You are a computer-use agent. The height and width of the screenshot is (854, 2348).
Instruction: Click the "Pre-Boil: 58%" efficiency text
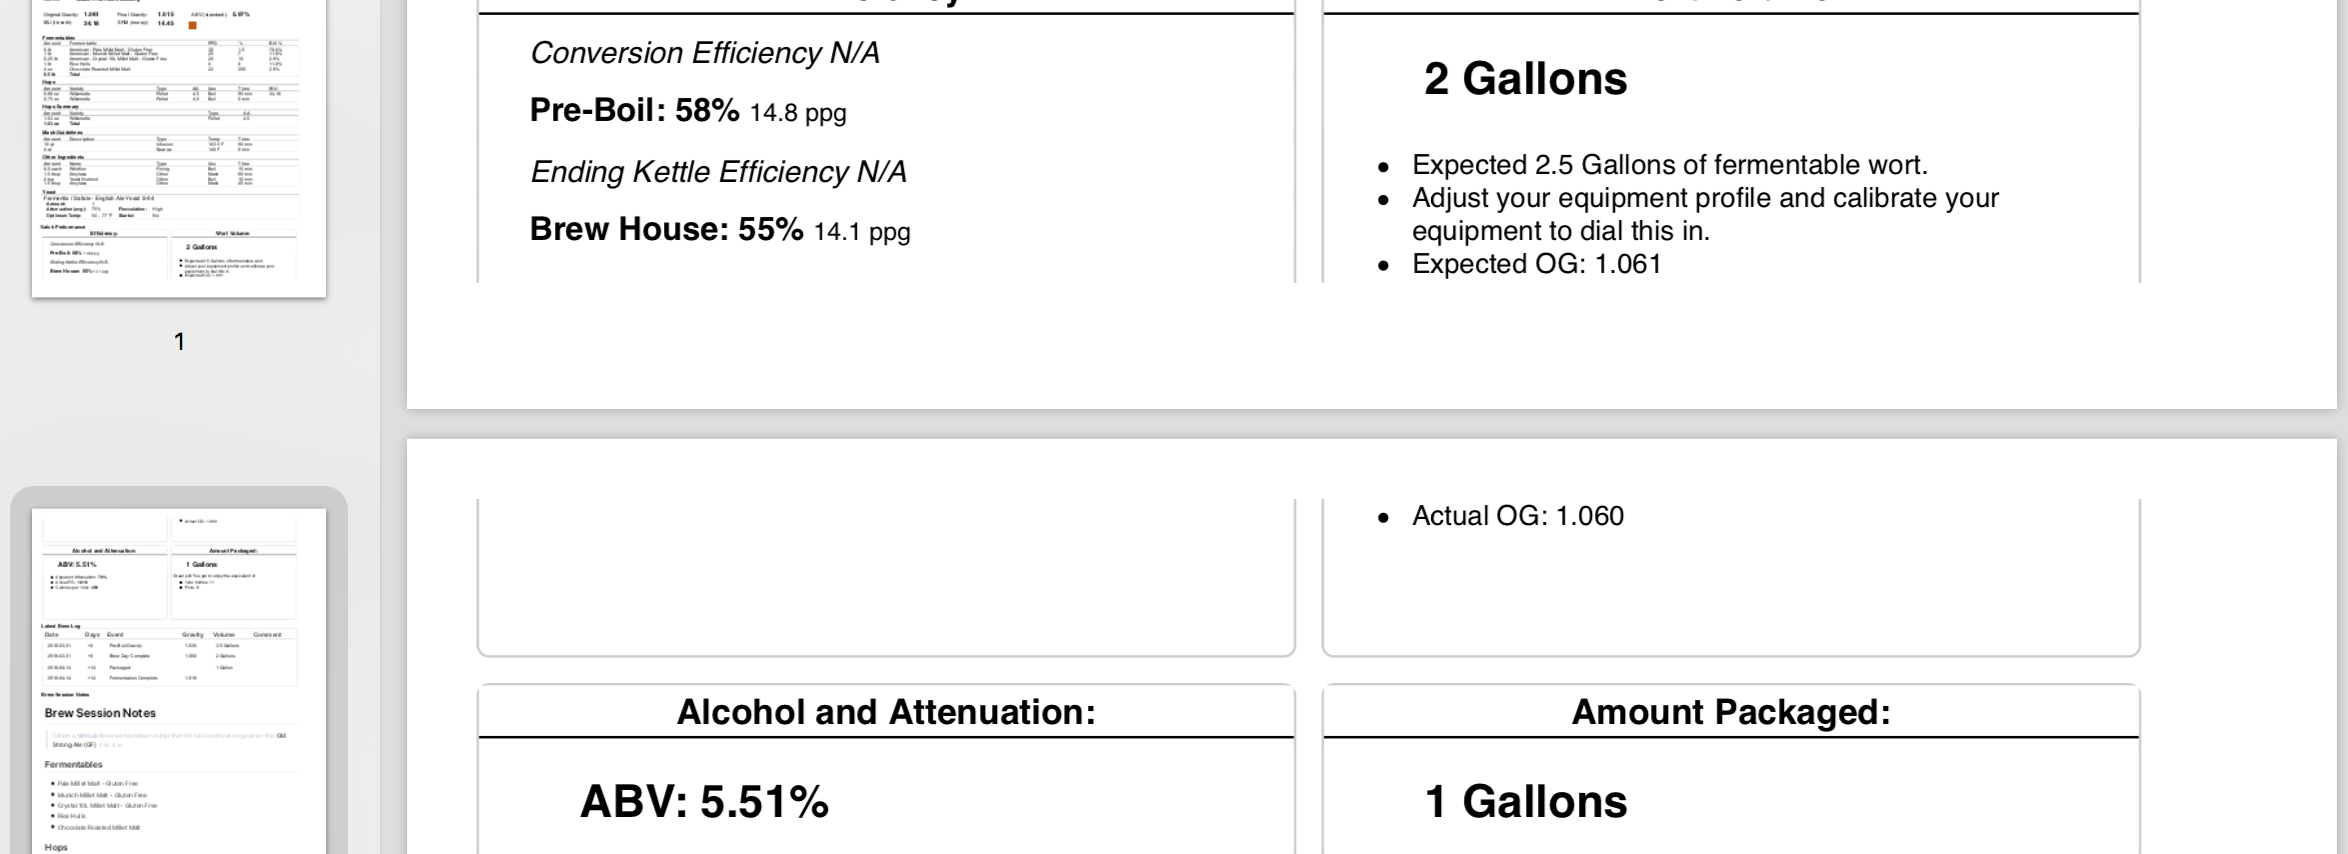(634, 111)
